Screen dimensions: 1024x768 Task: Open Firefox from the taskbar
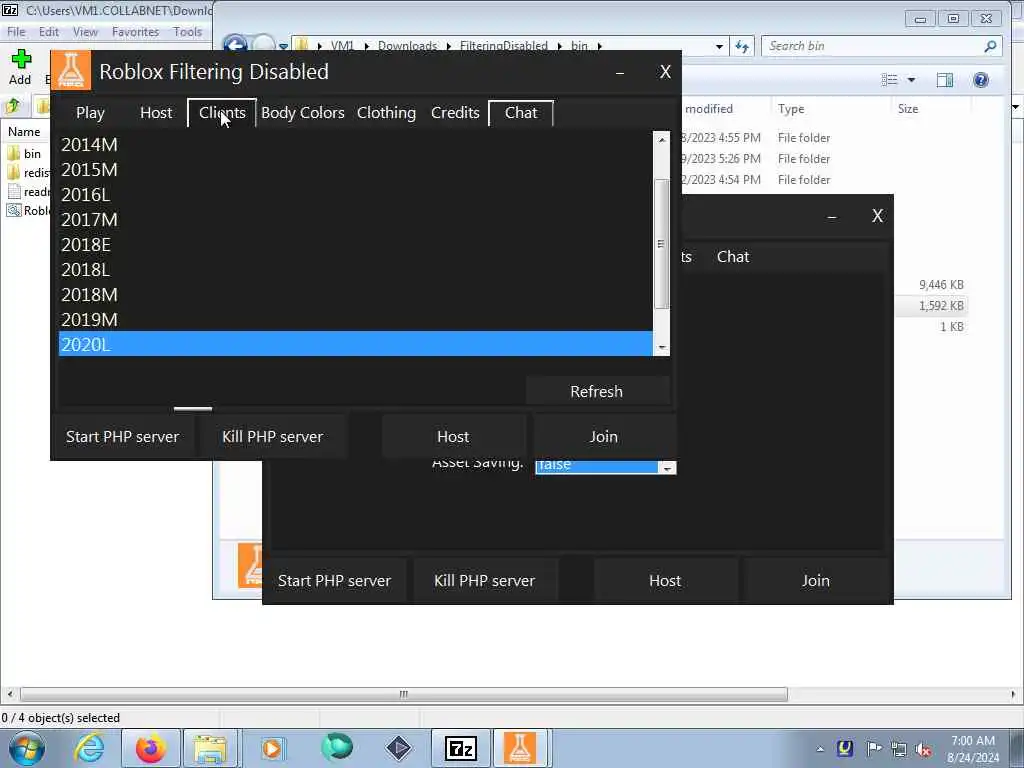(x=150, y=748)
